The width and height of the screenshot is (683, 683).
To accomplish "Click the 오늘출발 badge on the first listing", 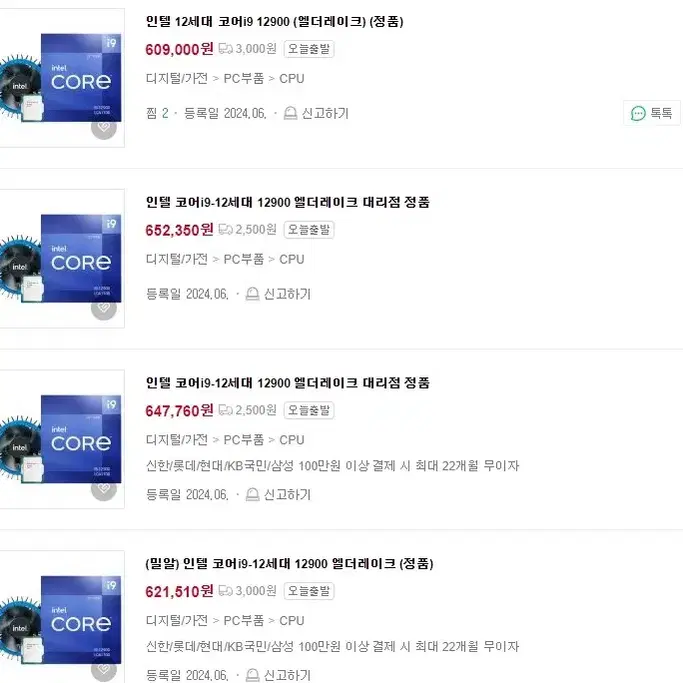I will 309,49.
